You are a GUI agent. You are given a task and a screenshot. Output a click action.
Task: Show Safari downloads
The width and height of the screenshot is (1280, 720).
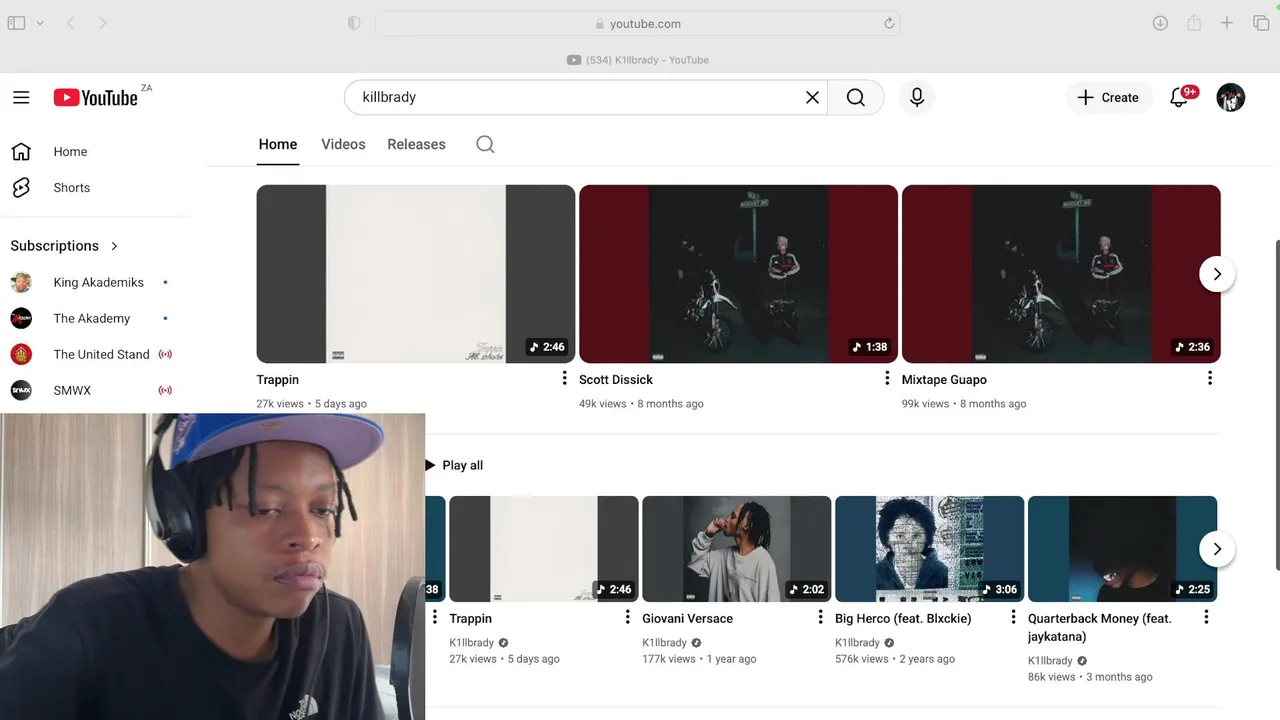pyautogui.click(x=1160, y=23)
